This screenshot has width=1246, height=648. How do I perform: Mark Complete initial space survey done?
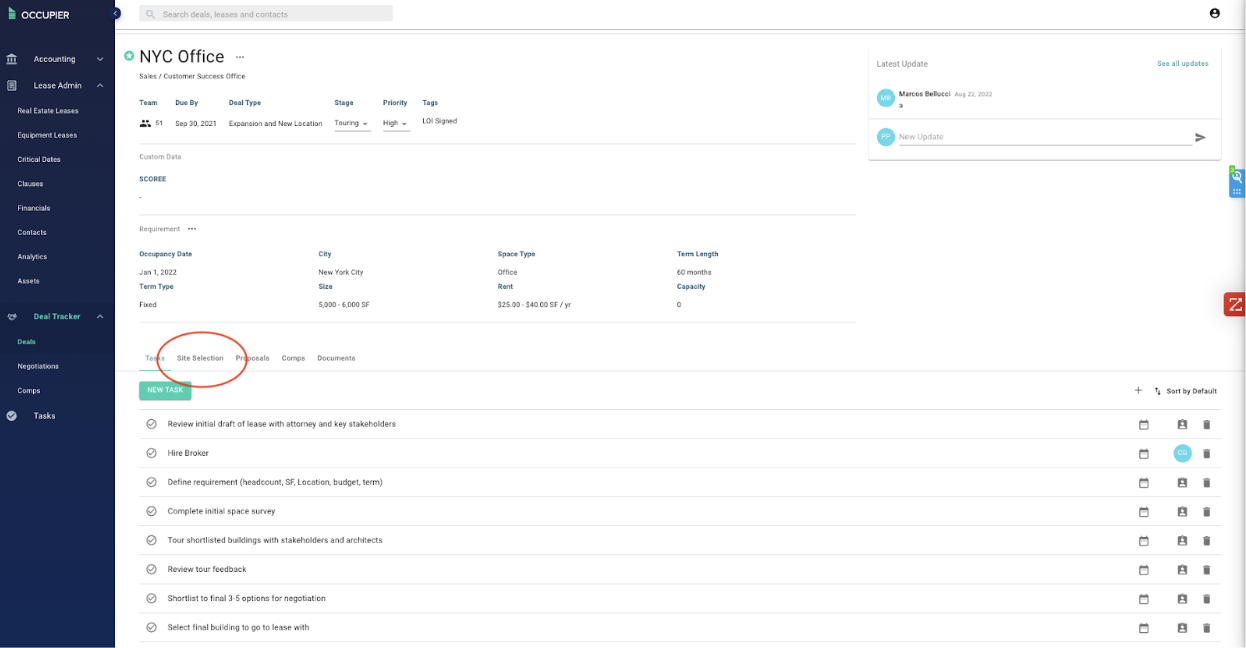pyautogui.click(x=152, y=511)
